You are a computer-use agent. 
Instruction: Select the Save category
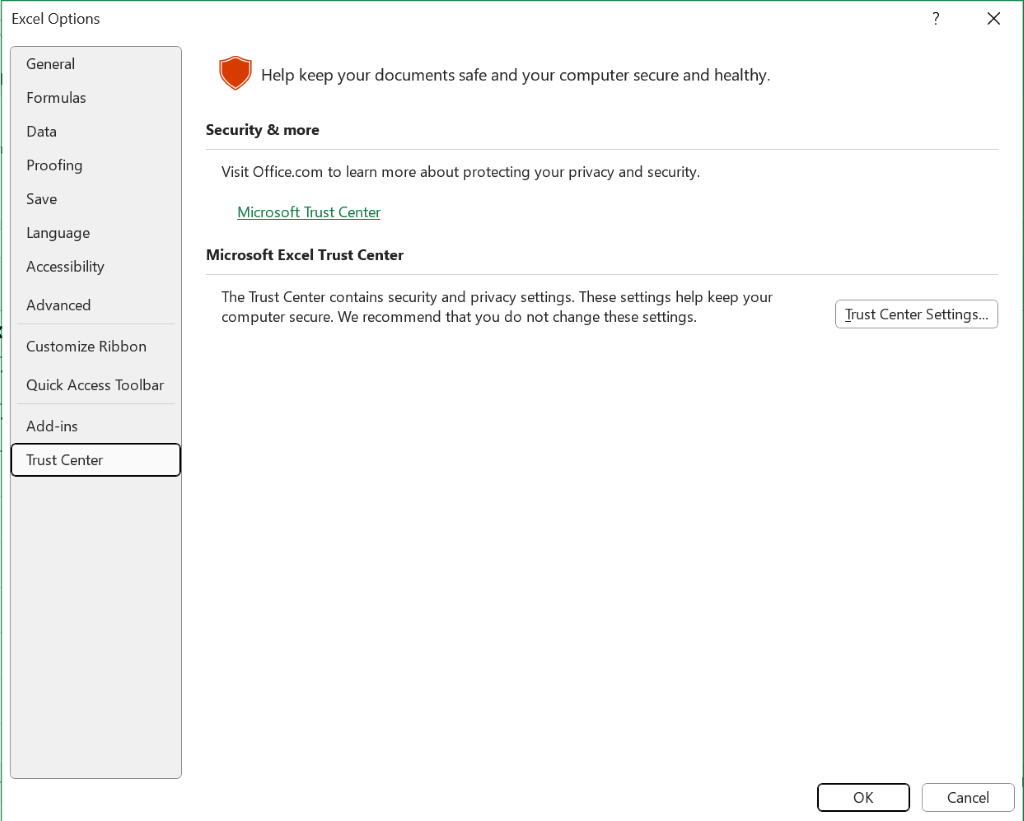coord(95,199)
